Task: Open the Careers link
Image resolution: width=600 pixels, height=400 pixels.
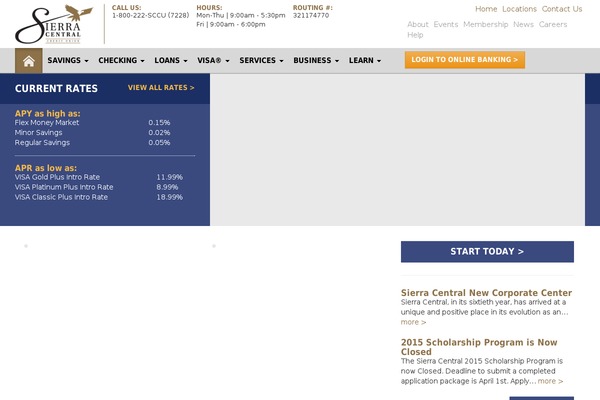Action: click(553, 24)
